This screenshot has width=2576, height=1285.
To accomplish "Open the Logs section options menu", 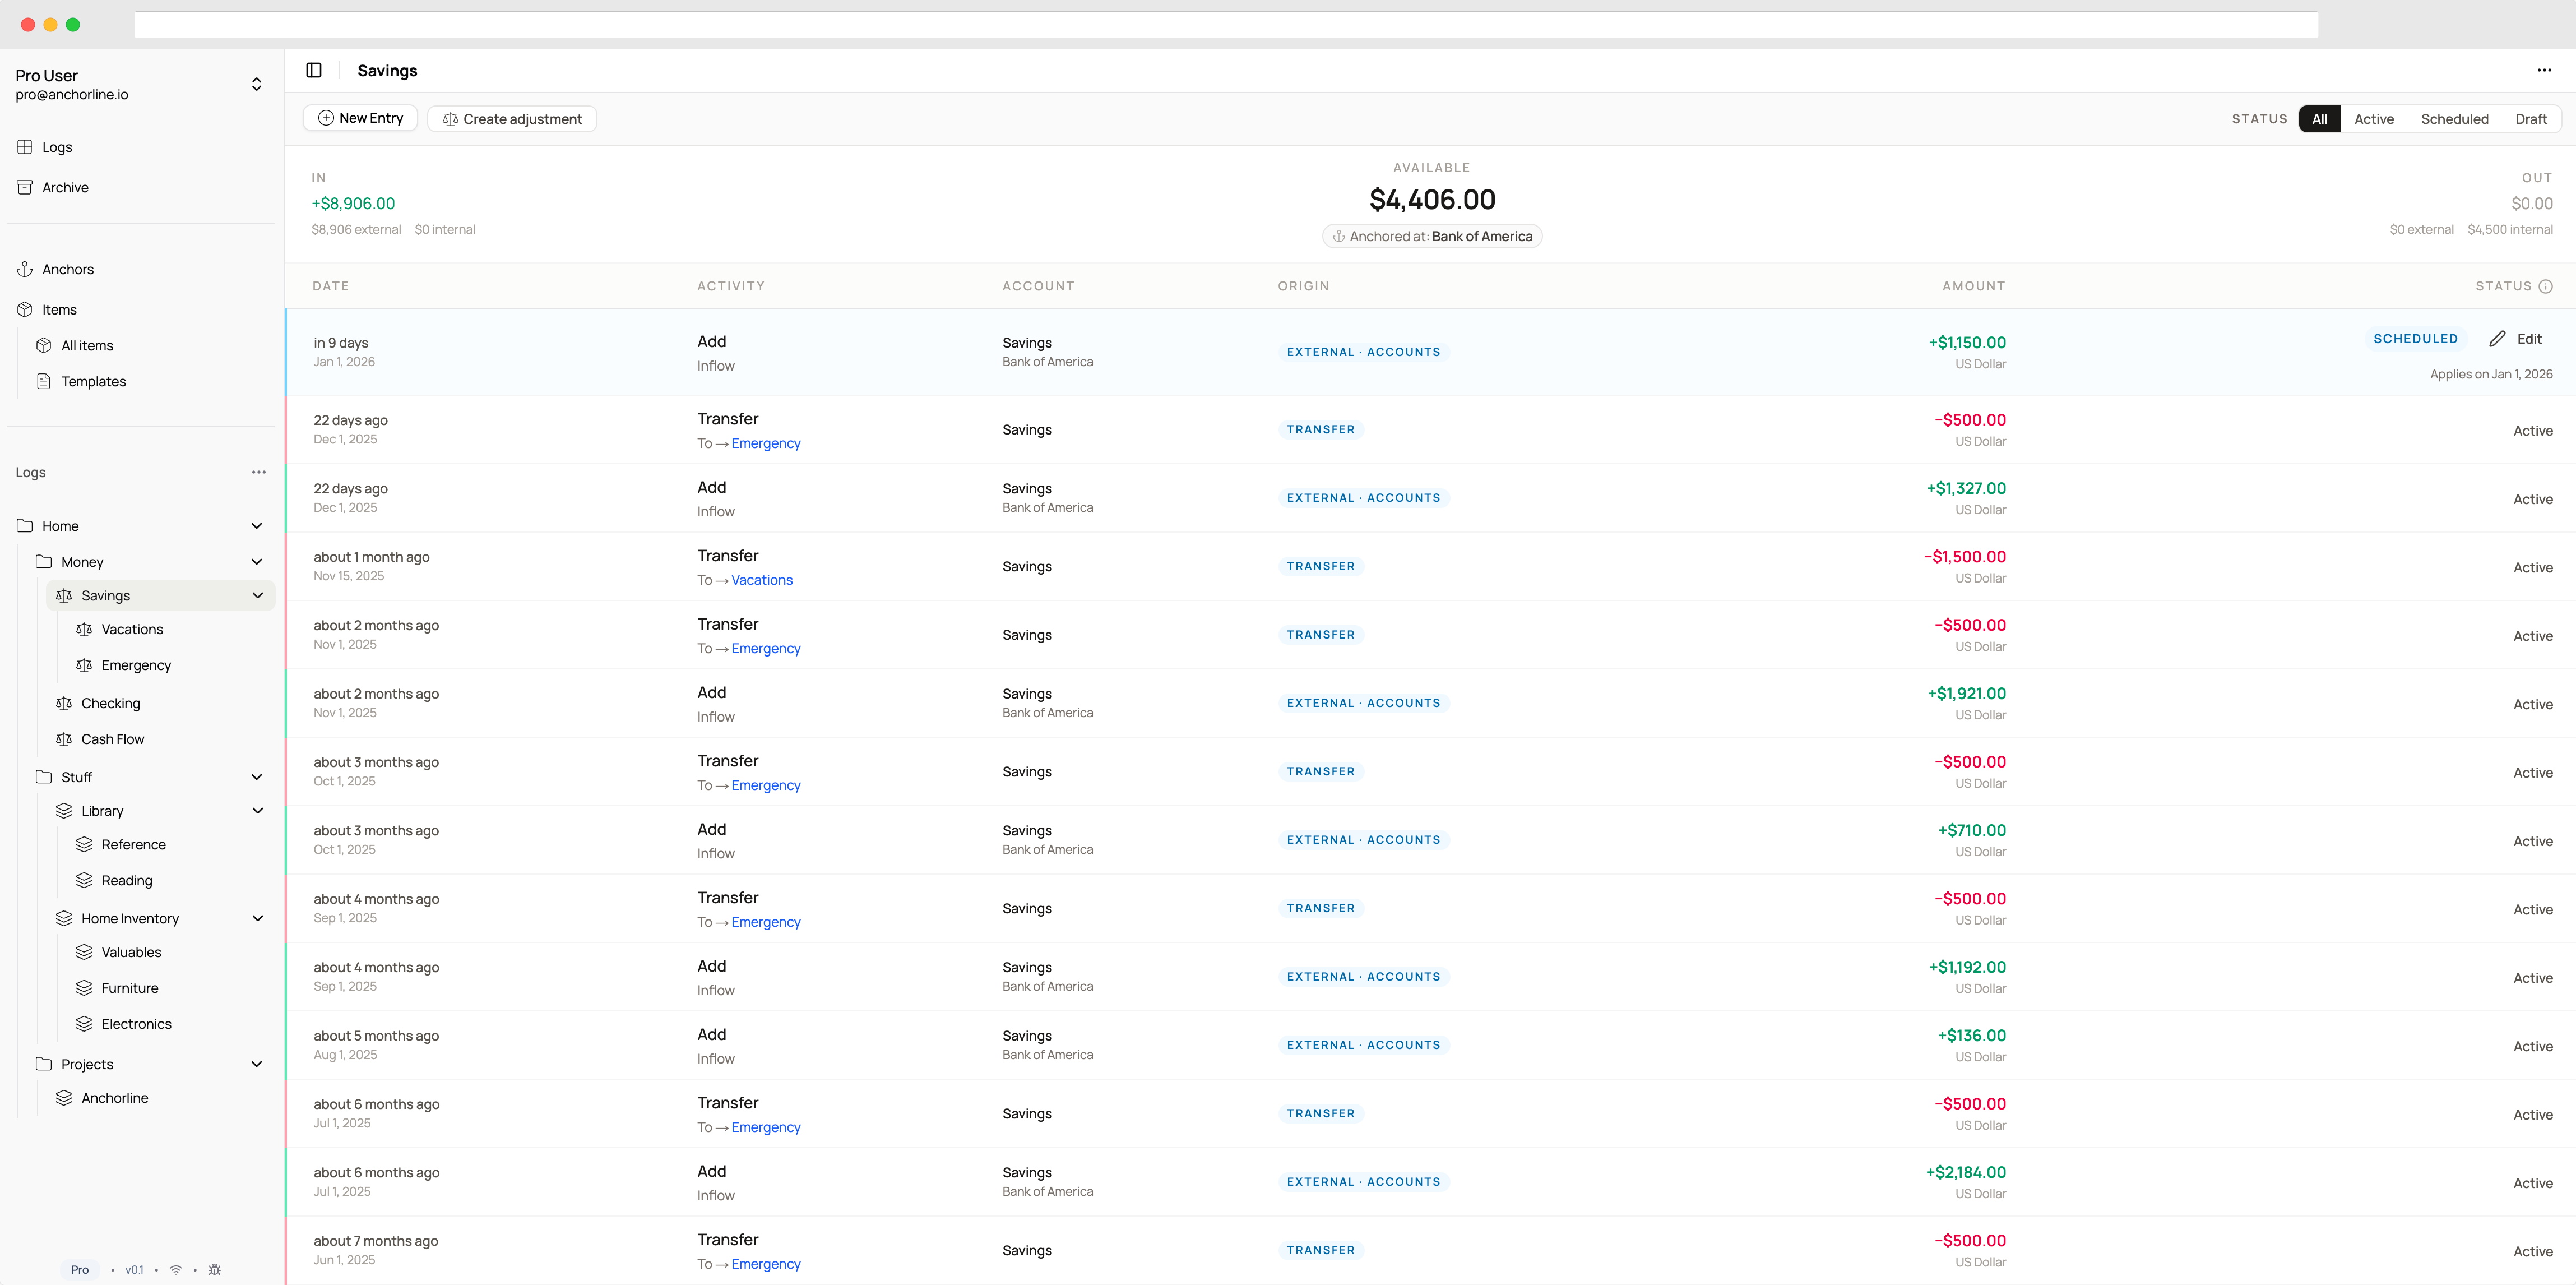I will pyautogui.click(x=259, y=472).
